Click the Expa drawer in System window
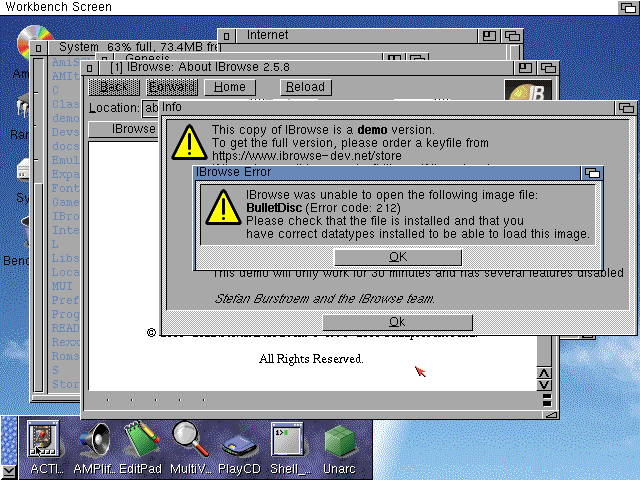 [x=65, y=174]
